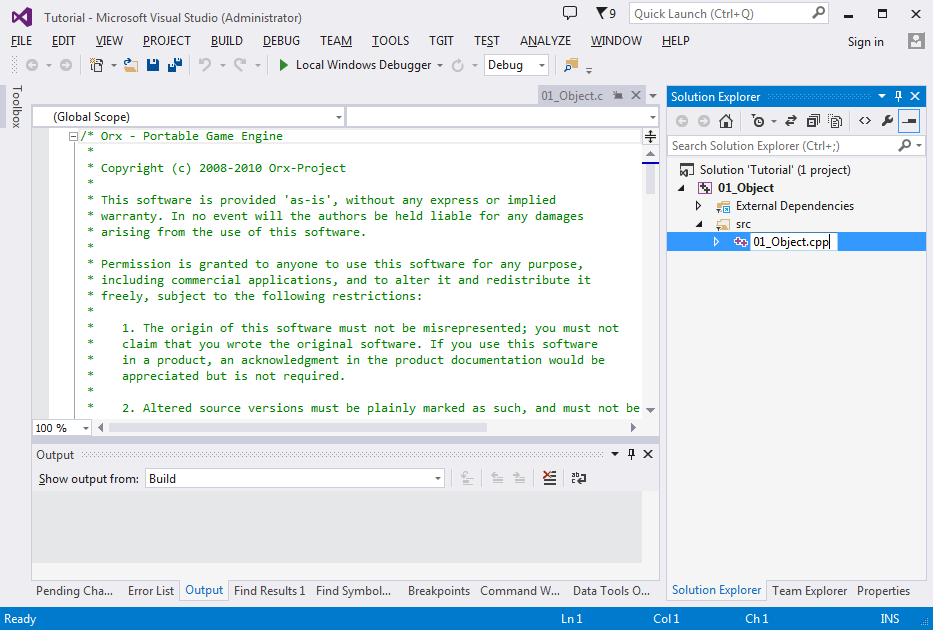This screenshot has width=933, height=630.
Task: Click Collapse All in Solution Explorer toolbar
Action: 812,121
